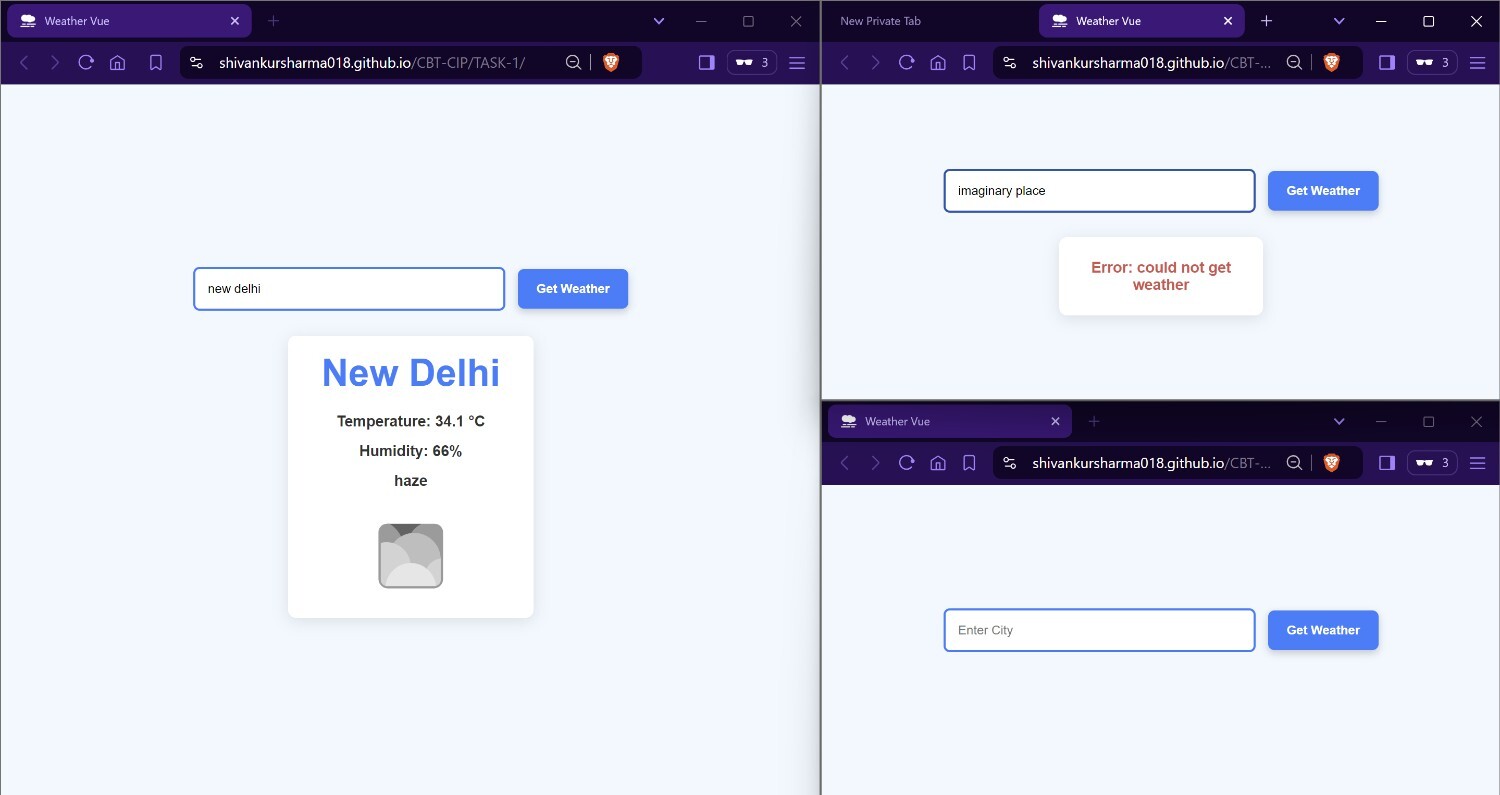
Task: Toggle the sidebar in the imaginary place window
Action: coord(1387,63)
